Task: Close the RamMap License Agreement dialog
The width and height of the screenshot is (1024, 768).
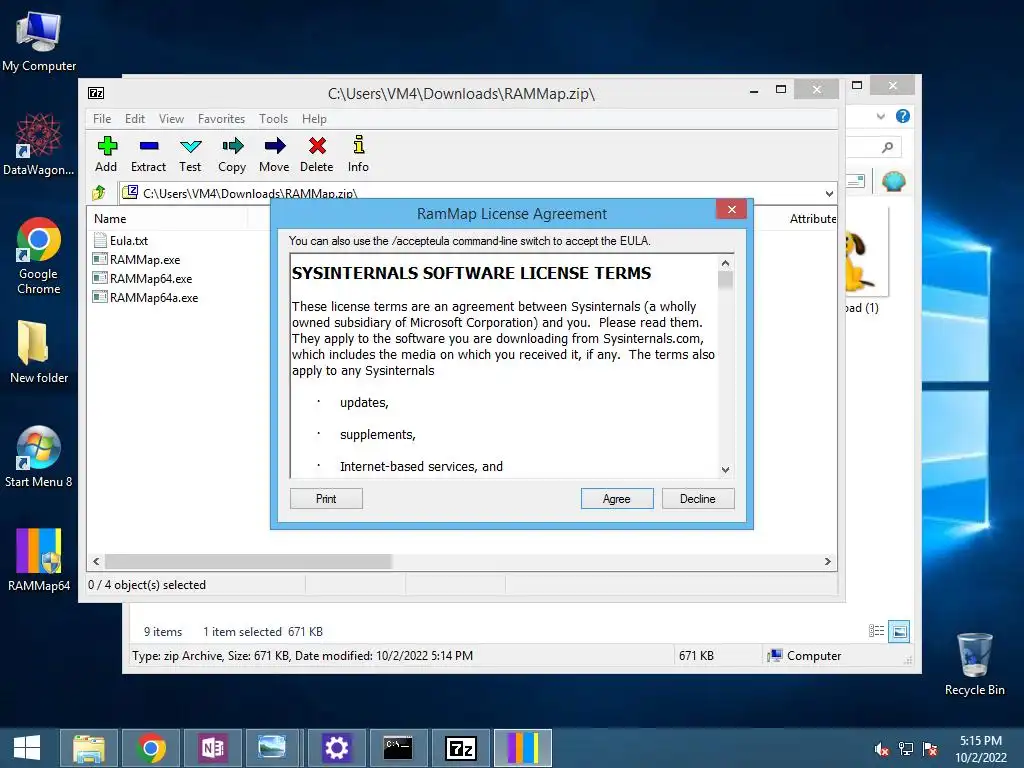Action: pyautogui.click(x=731, y=209)
